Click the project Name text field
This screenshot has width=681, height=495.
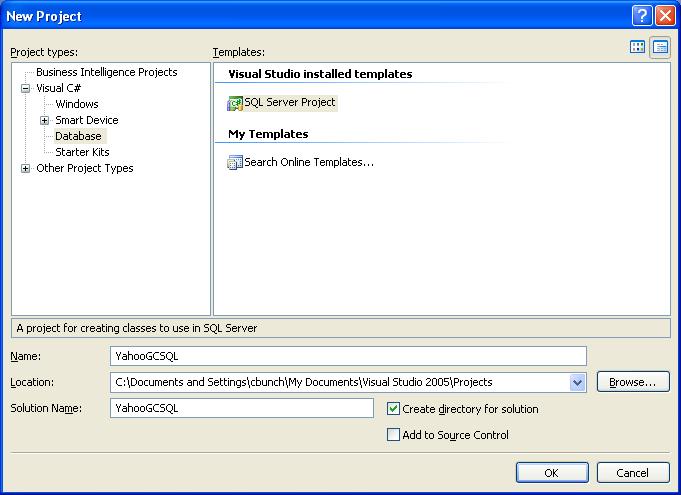[348, 356]
